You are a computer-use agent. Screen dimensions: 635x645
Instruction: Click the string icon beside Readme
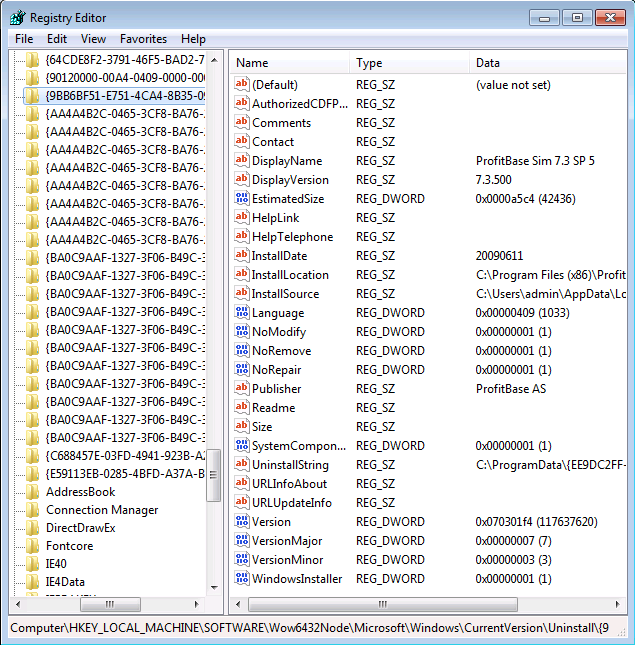coord(242,407)
